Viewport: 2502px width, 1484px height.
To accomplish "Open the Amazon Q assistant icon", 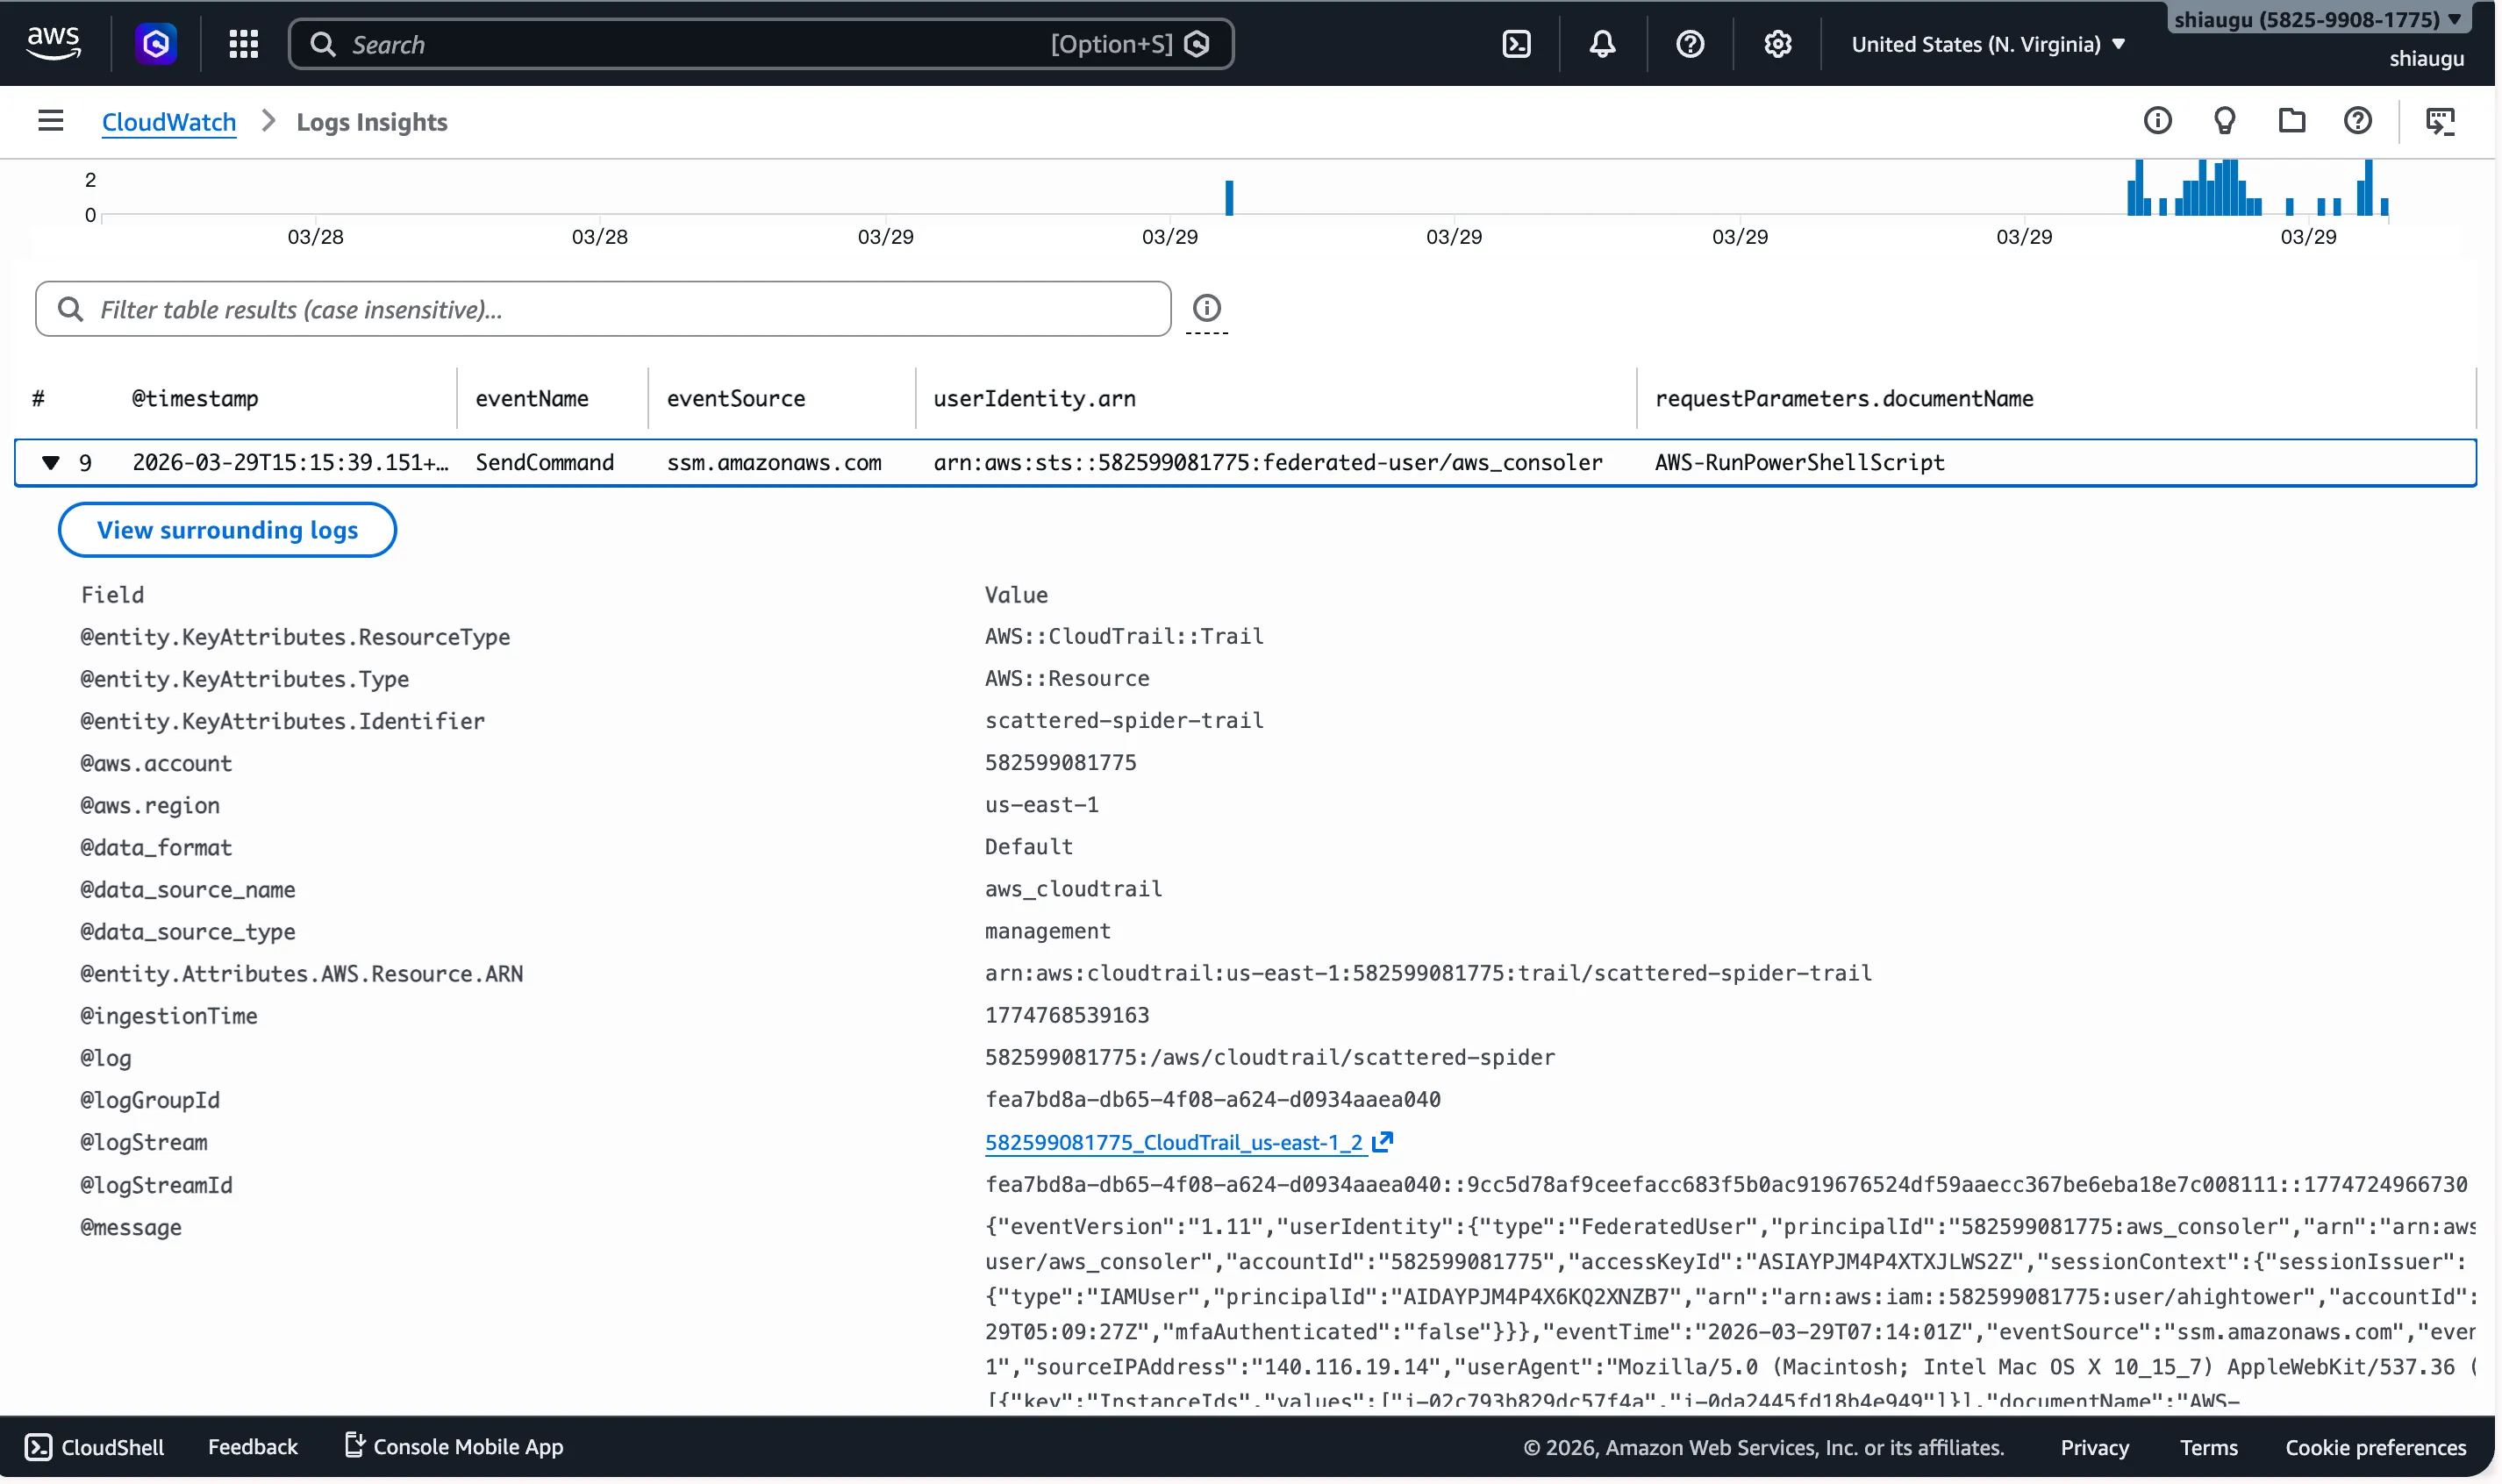I will pyautogui.click(x=156, y=43).
